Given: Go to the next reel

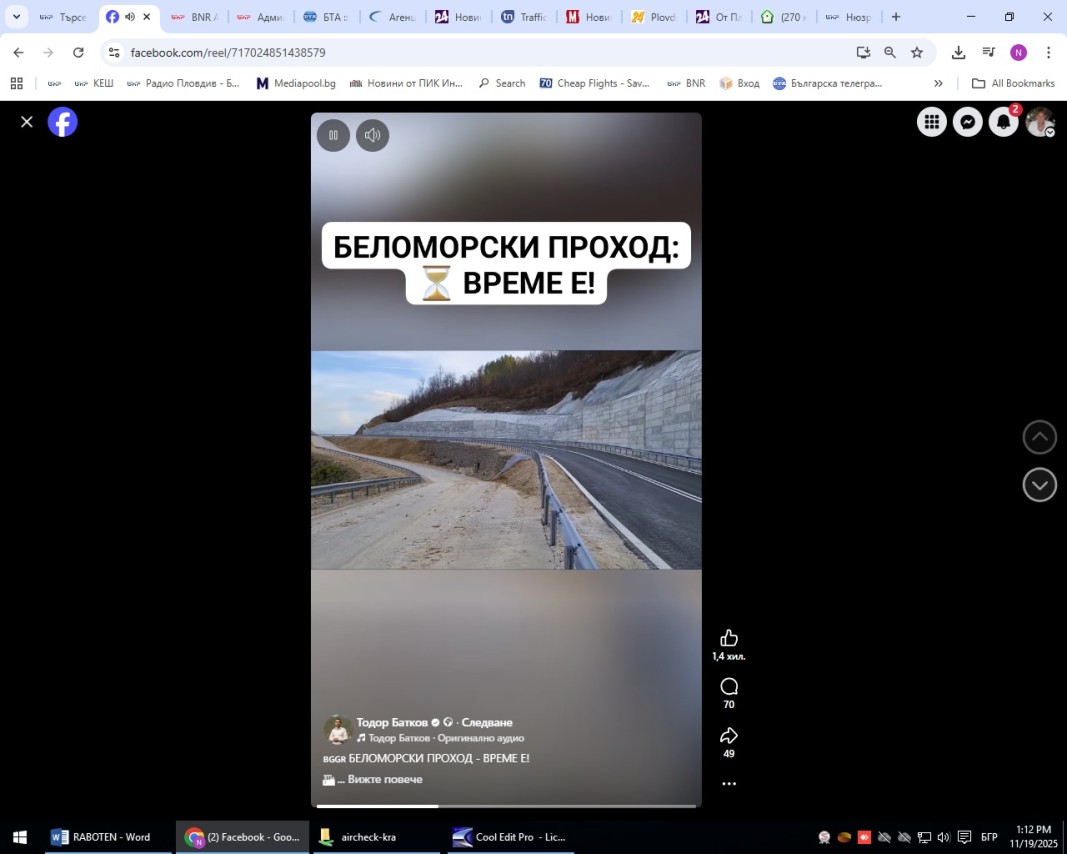Looking at the screenshot, I should pyautogui.click(x=1039, y=485).
